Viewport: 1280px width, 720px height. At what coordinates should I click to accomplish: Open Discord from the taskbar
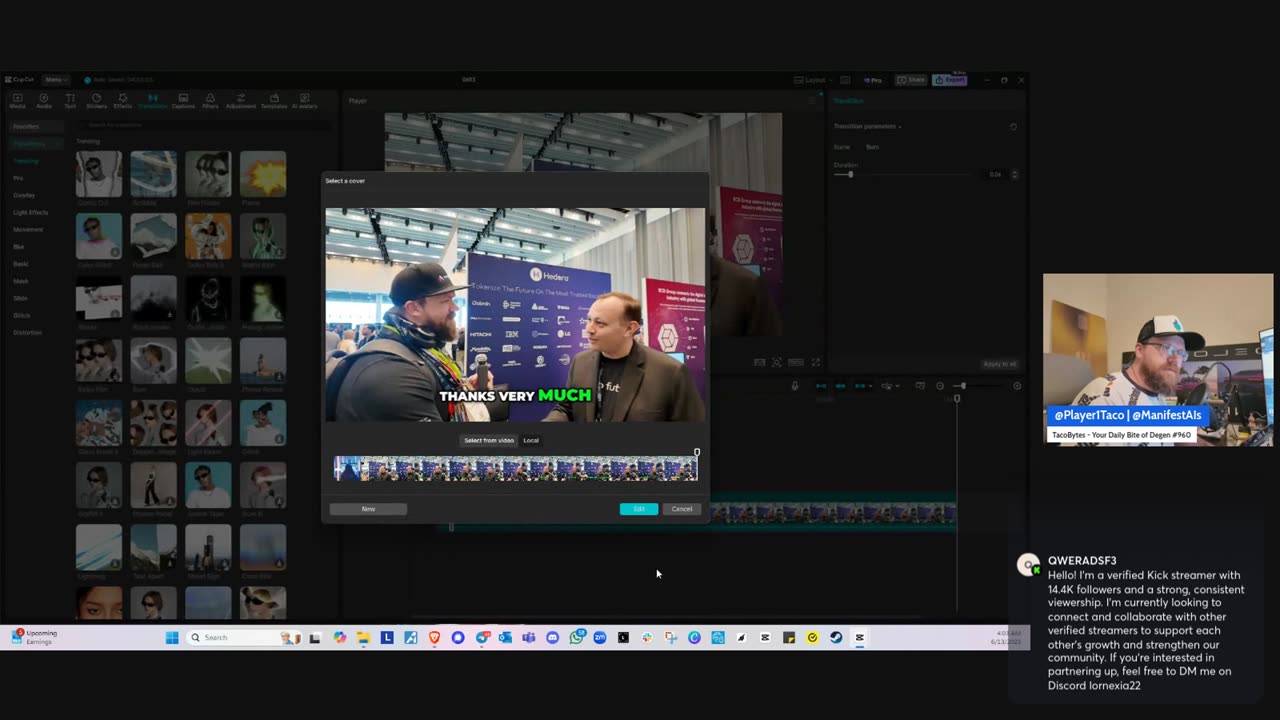click(x=552, y=637)
